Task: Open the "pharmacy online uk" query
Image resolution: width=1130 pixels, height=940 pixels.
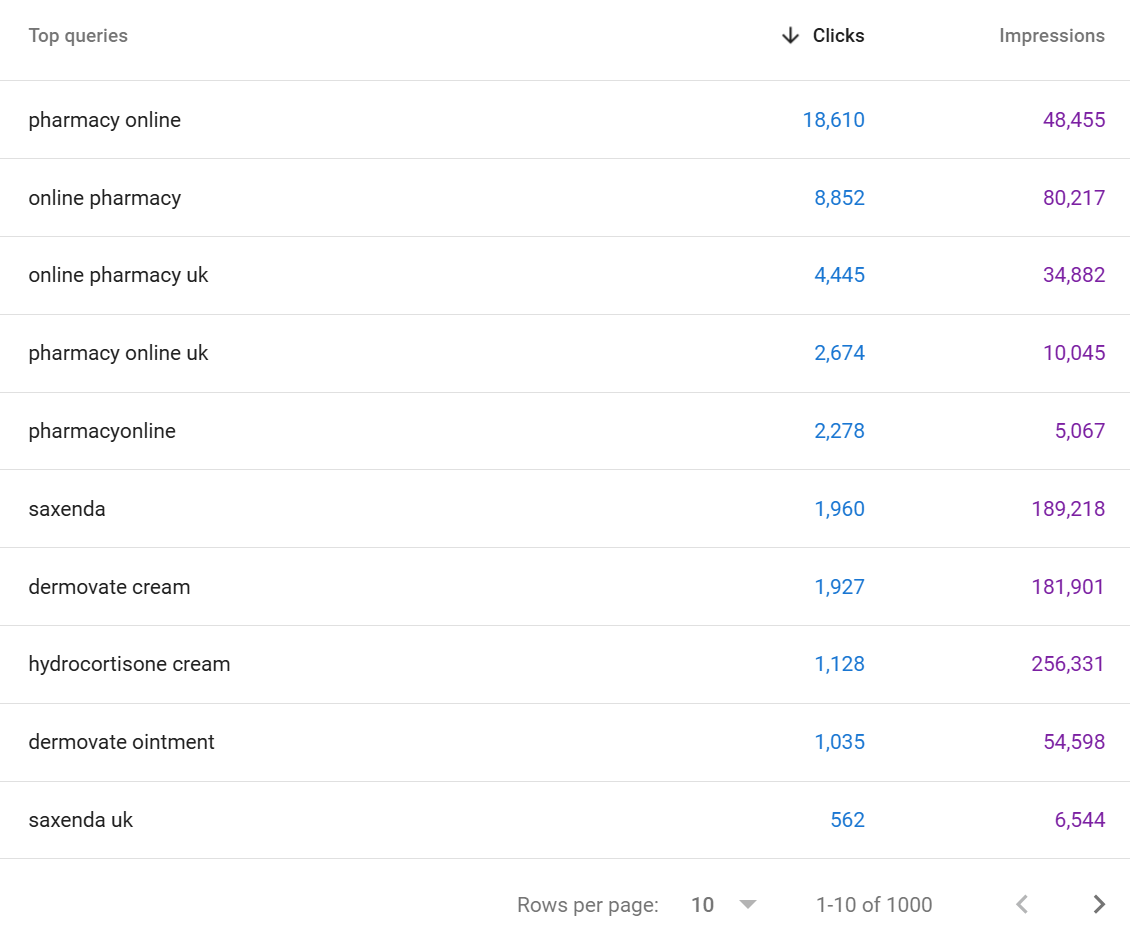Action: [x=118, y=353]
